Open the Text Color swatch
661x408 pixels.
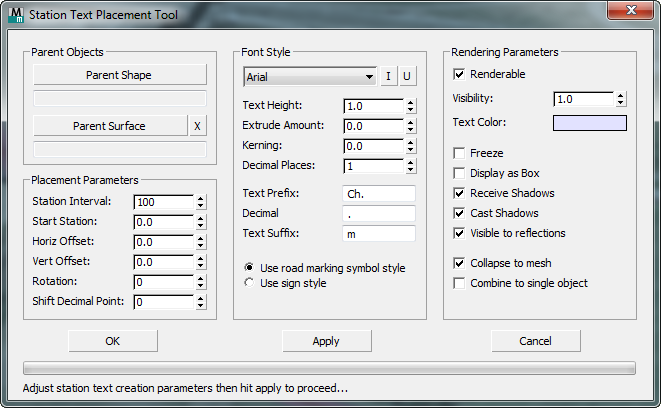click(589, 123)
